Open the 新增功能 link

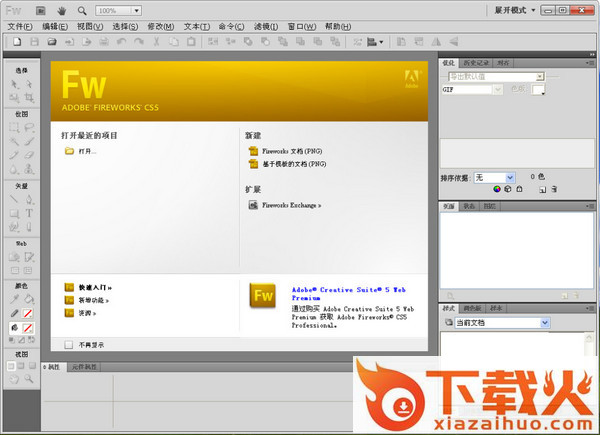pos(94,300)
